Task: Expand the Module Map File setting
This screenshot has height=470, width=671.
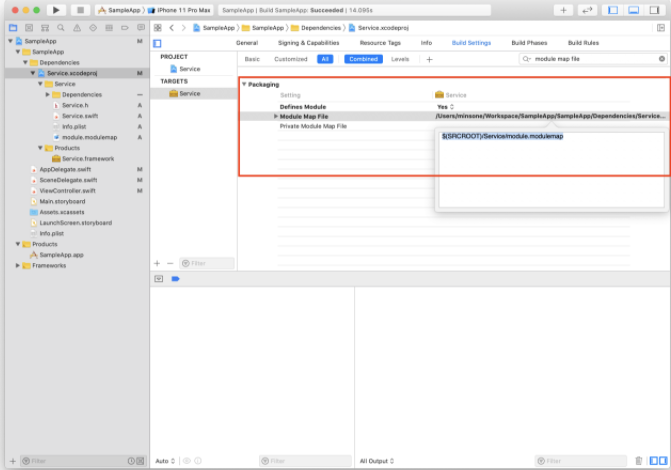Action: pos(276,116)
